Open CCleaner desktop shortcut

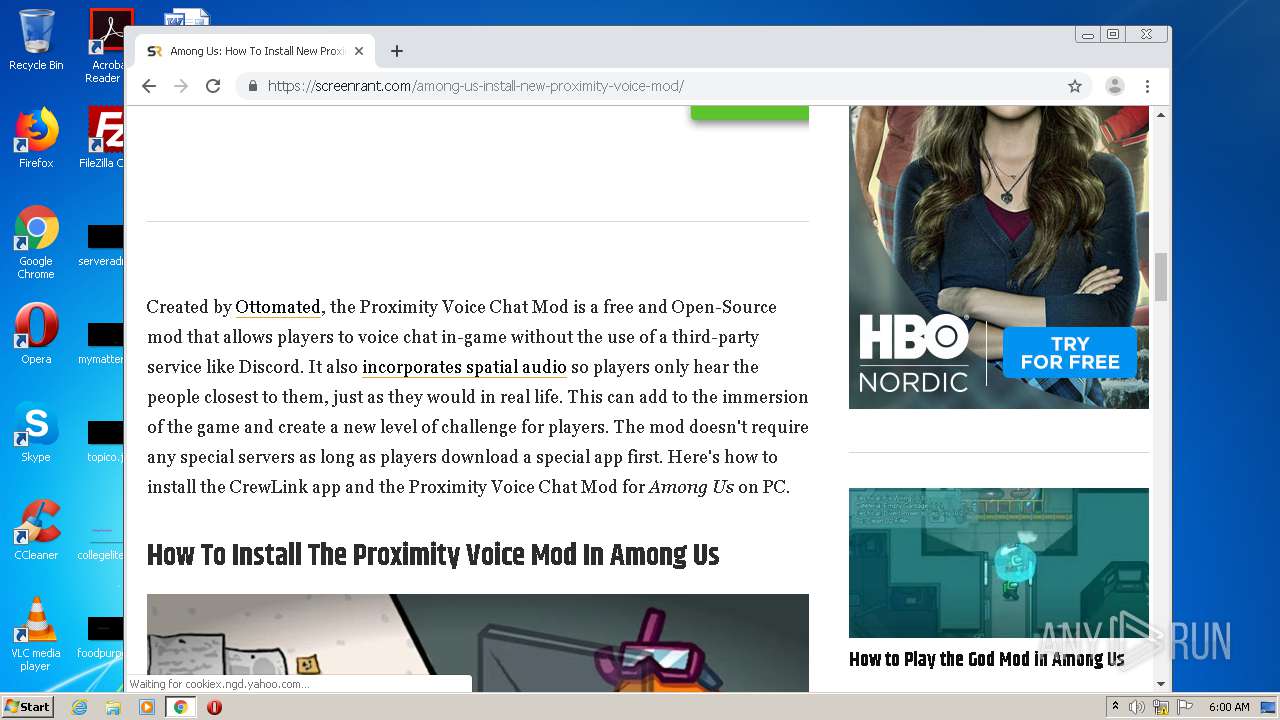(36, 530)
